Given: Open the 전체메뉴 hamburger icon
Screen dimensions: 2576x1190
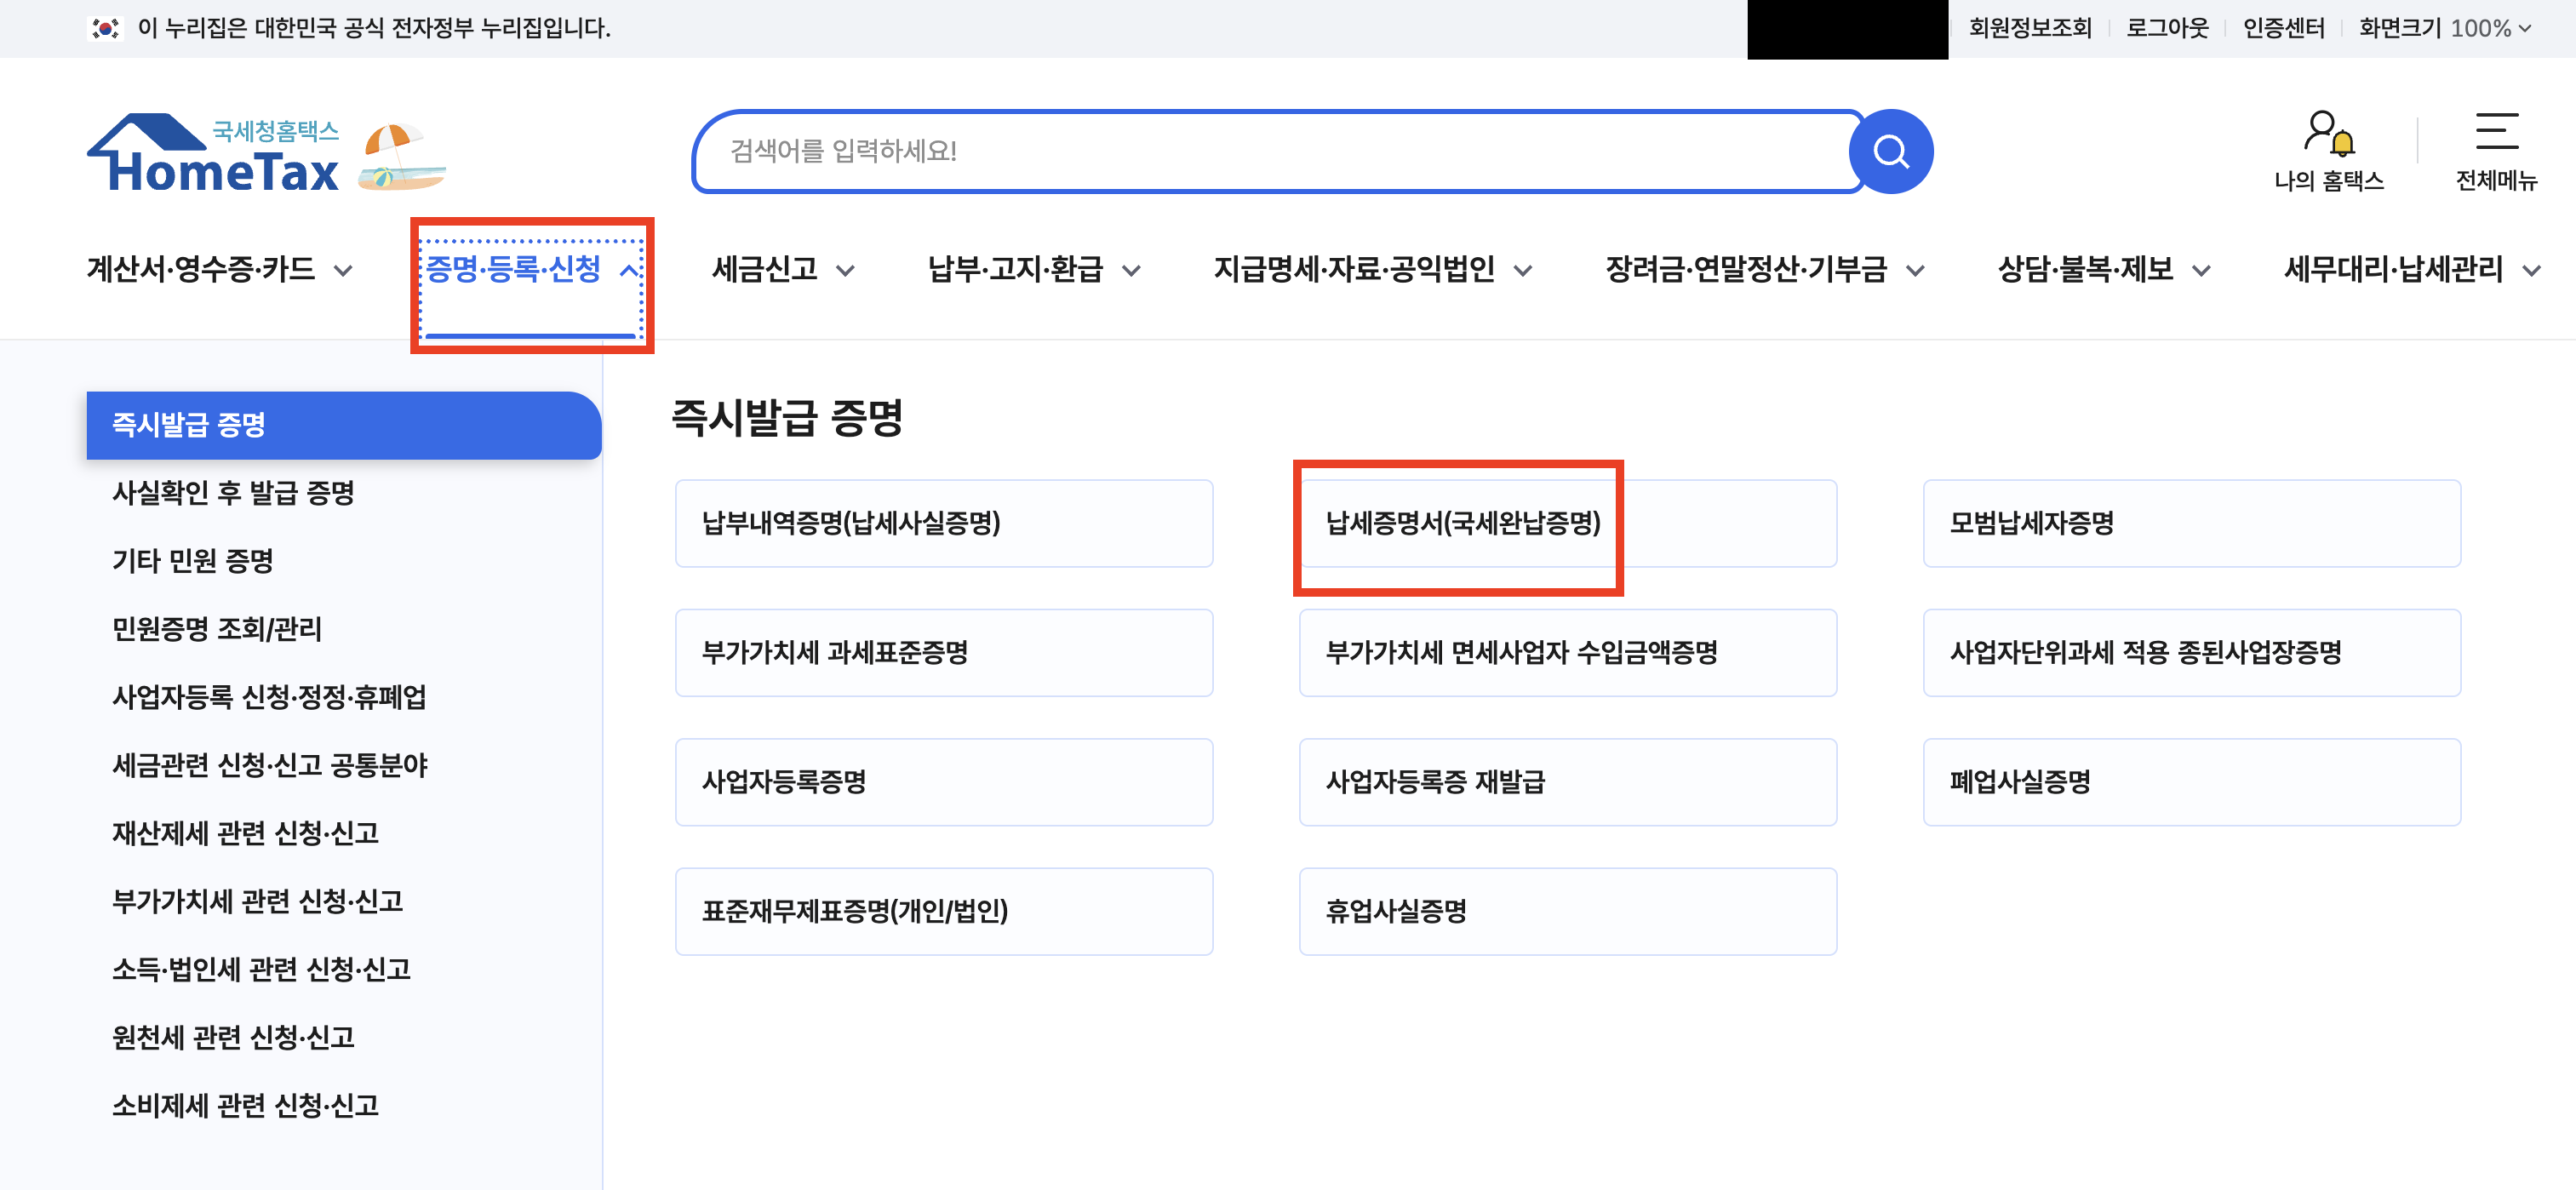Looking at the screenshot, I should pos(2495,133).
